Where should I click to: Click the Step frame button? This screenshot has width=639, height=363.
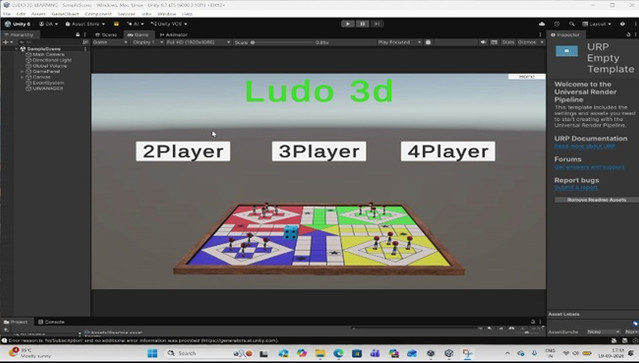pyautogui.click(x=377, y=24)
